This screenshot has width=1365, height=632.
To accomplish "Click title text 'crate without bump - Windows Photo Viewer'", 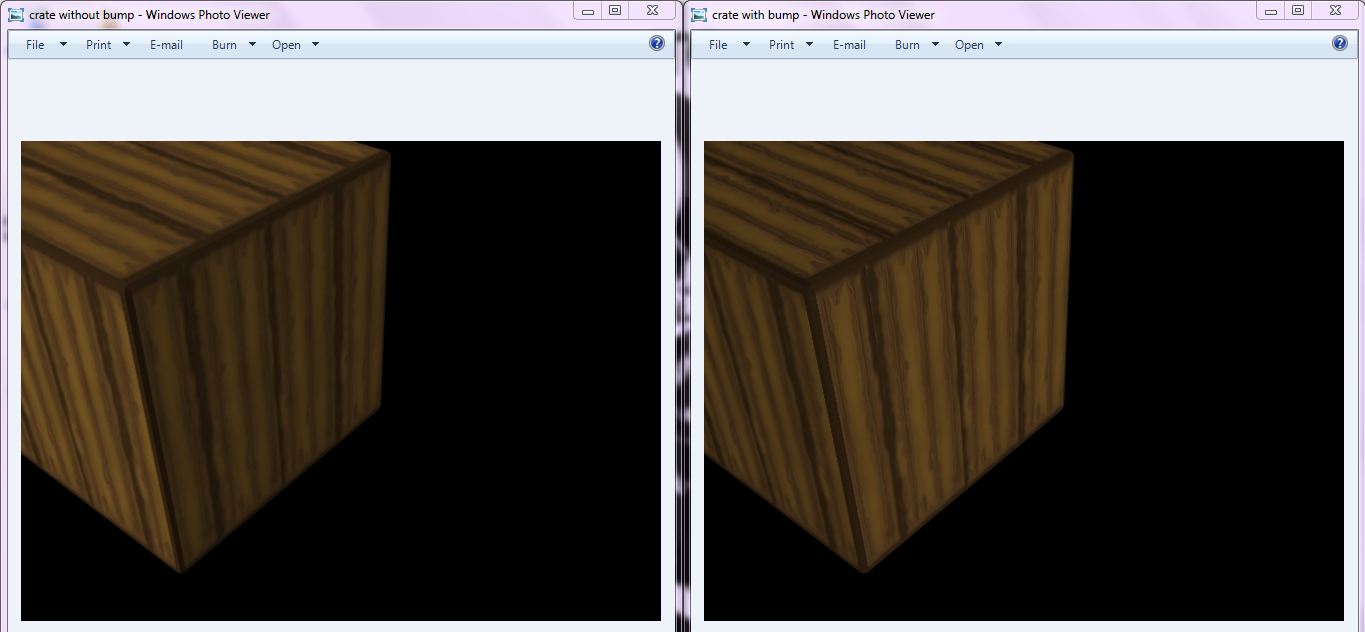I will (149, 15).
